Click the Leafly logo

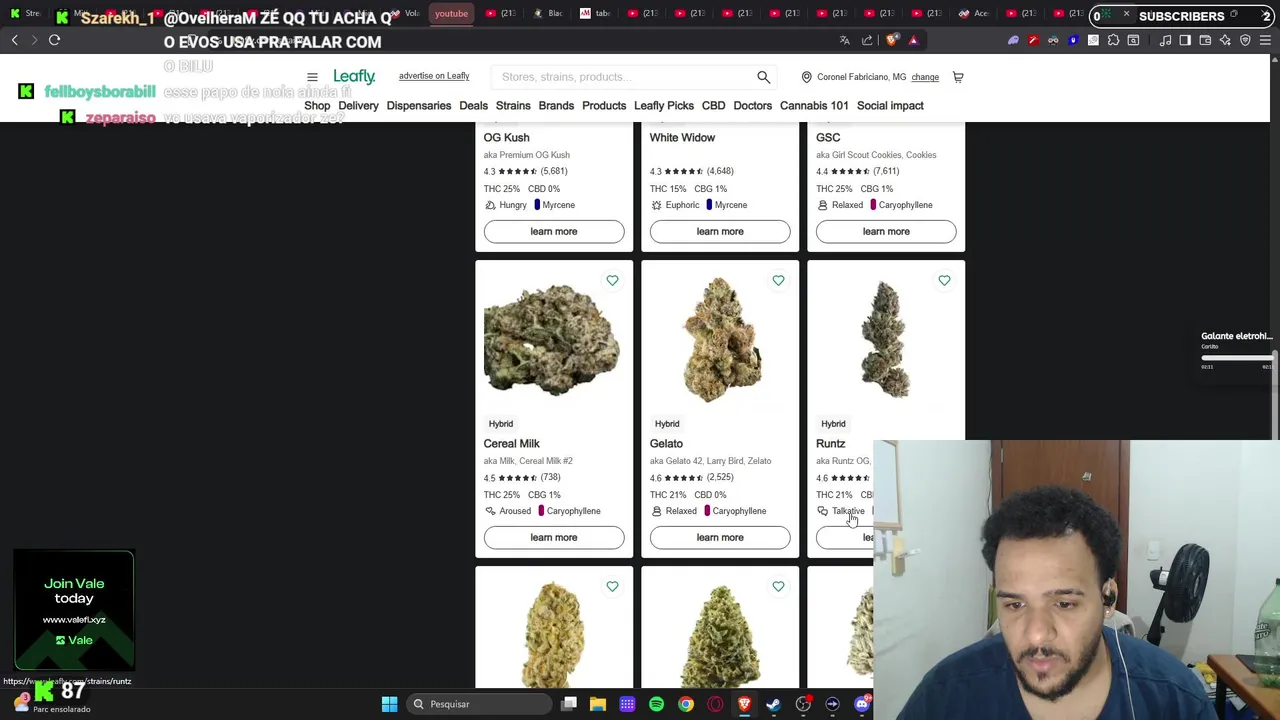pyautogui.click(x=354, y=76)
